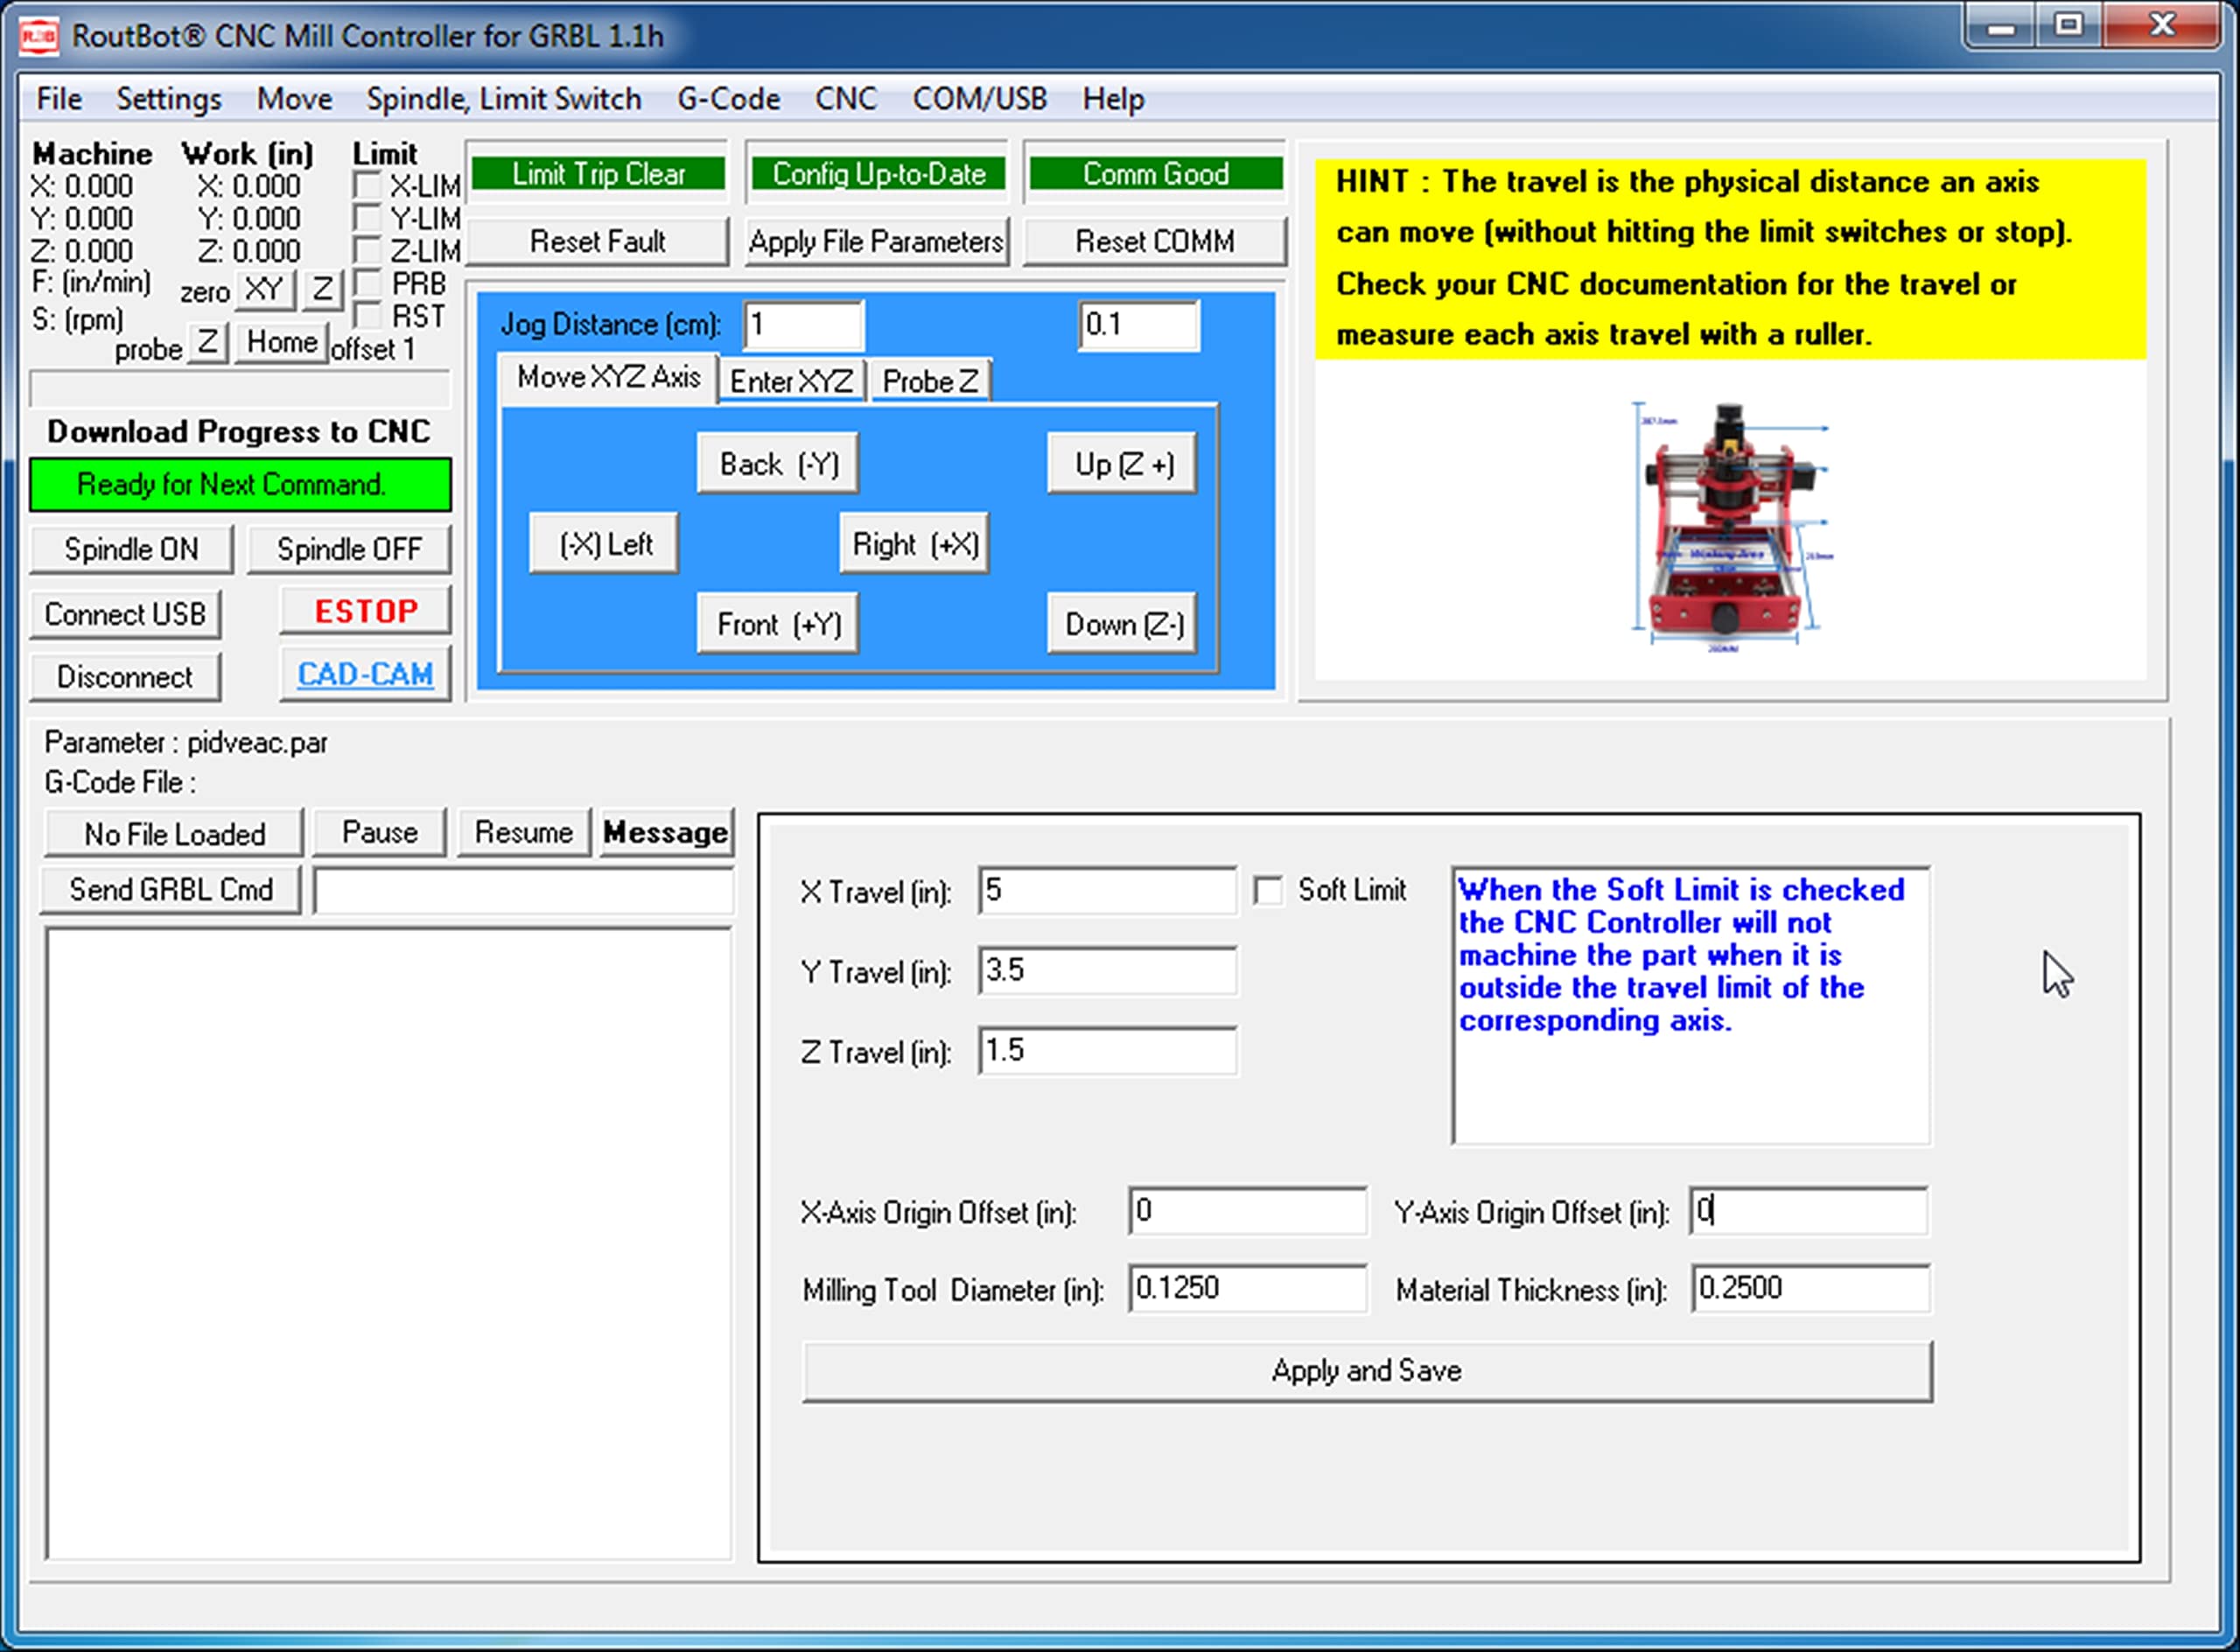The height and width of the screenshot is (1652, 2240).
Task: Click the Reset COMM button
Action: point(1155,241)
